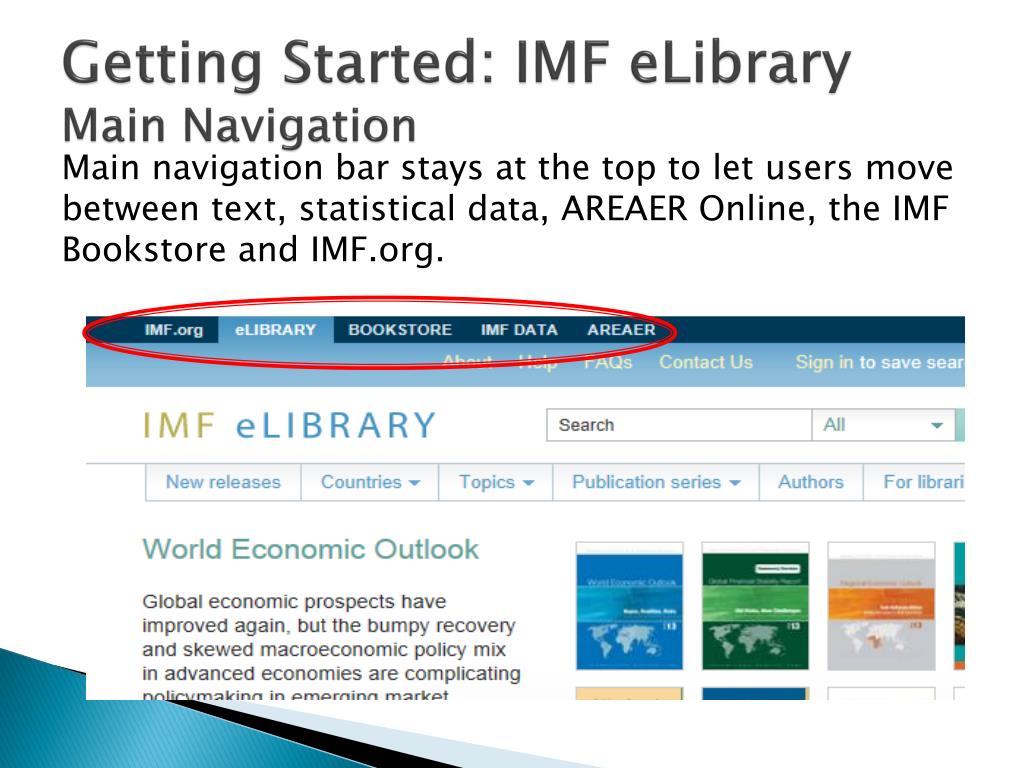Image resolution: width=1024 pixels, height=768 pixels.
Task: Click the Sign in link
Action: coord(824,362)
